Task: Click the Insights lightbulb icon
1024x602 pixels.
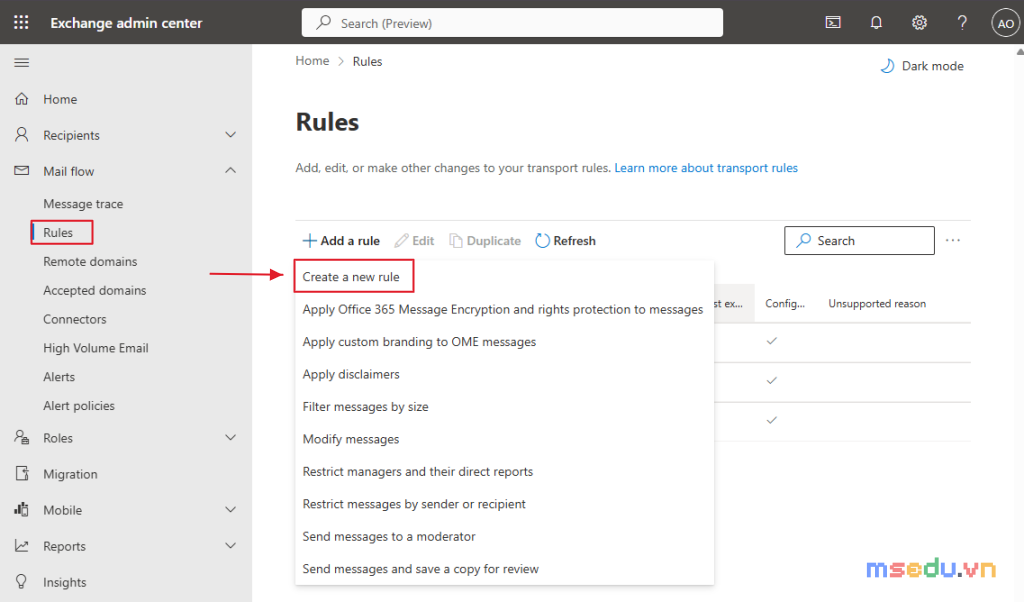Action: pyautogui.click(x=22, y=581)
